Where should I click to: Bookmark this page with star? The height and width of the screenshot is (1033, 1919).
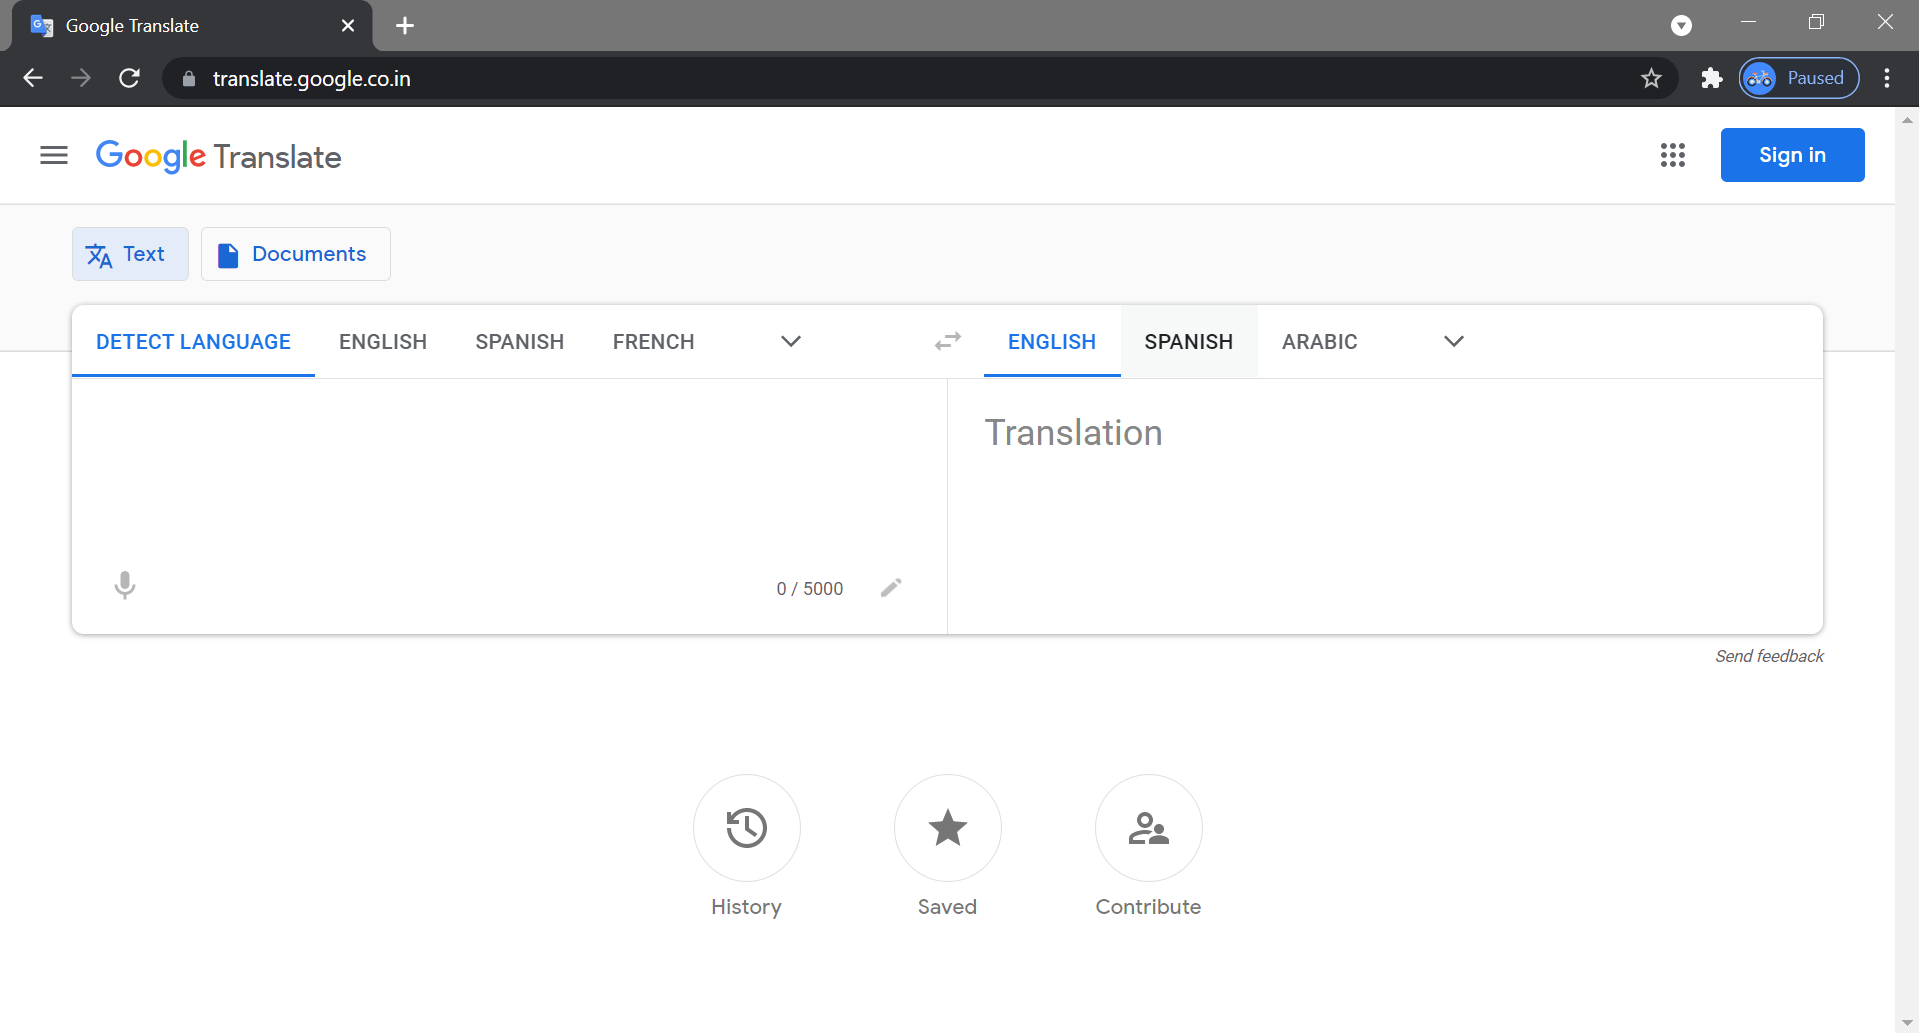tap(1651, 78)
